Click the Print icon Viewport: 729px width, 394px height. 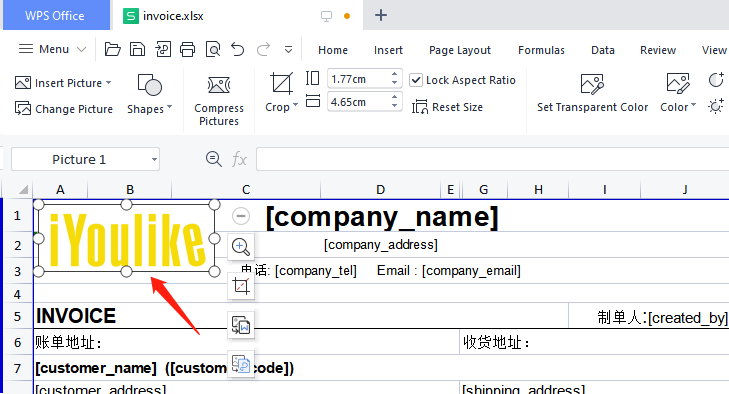click(187, 49)
